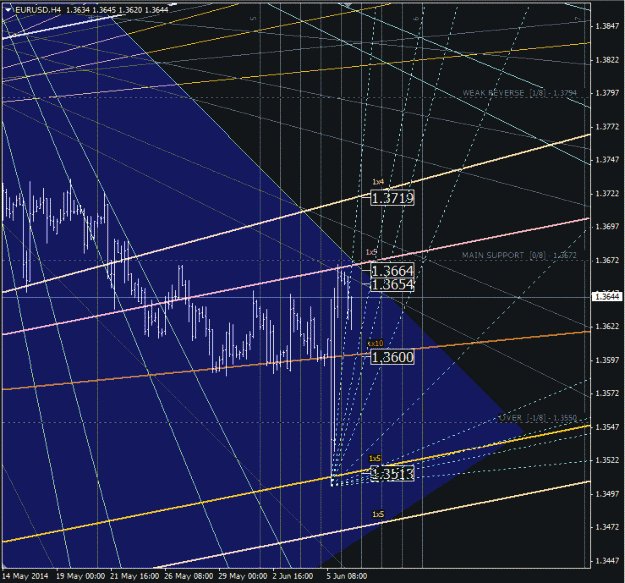625x583 pixels.
Task: Click the 1.3547 price axis value
Action: pos(607,427)
